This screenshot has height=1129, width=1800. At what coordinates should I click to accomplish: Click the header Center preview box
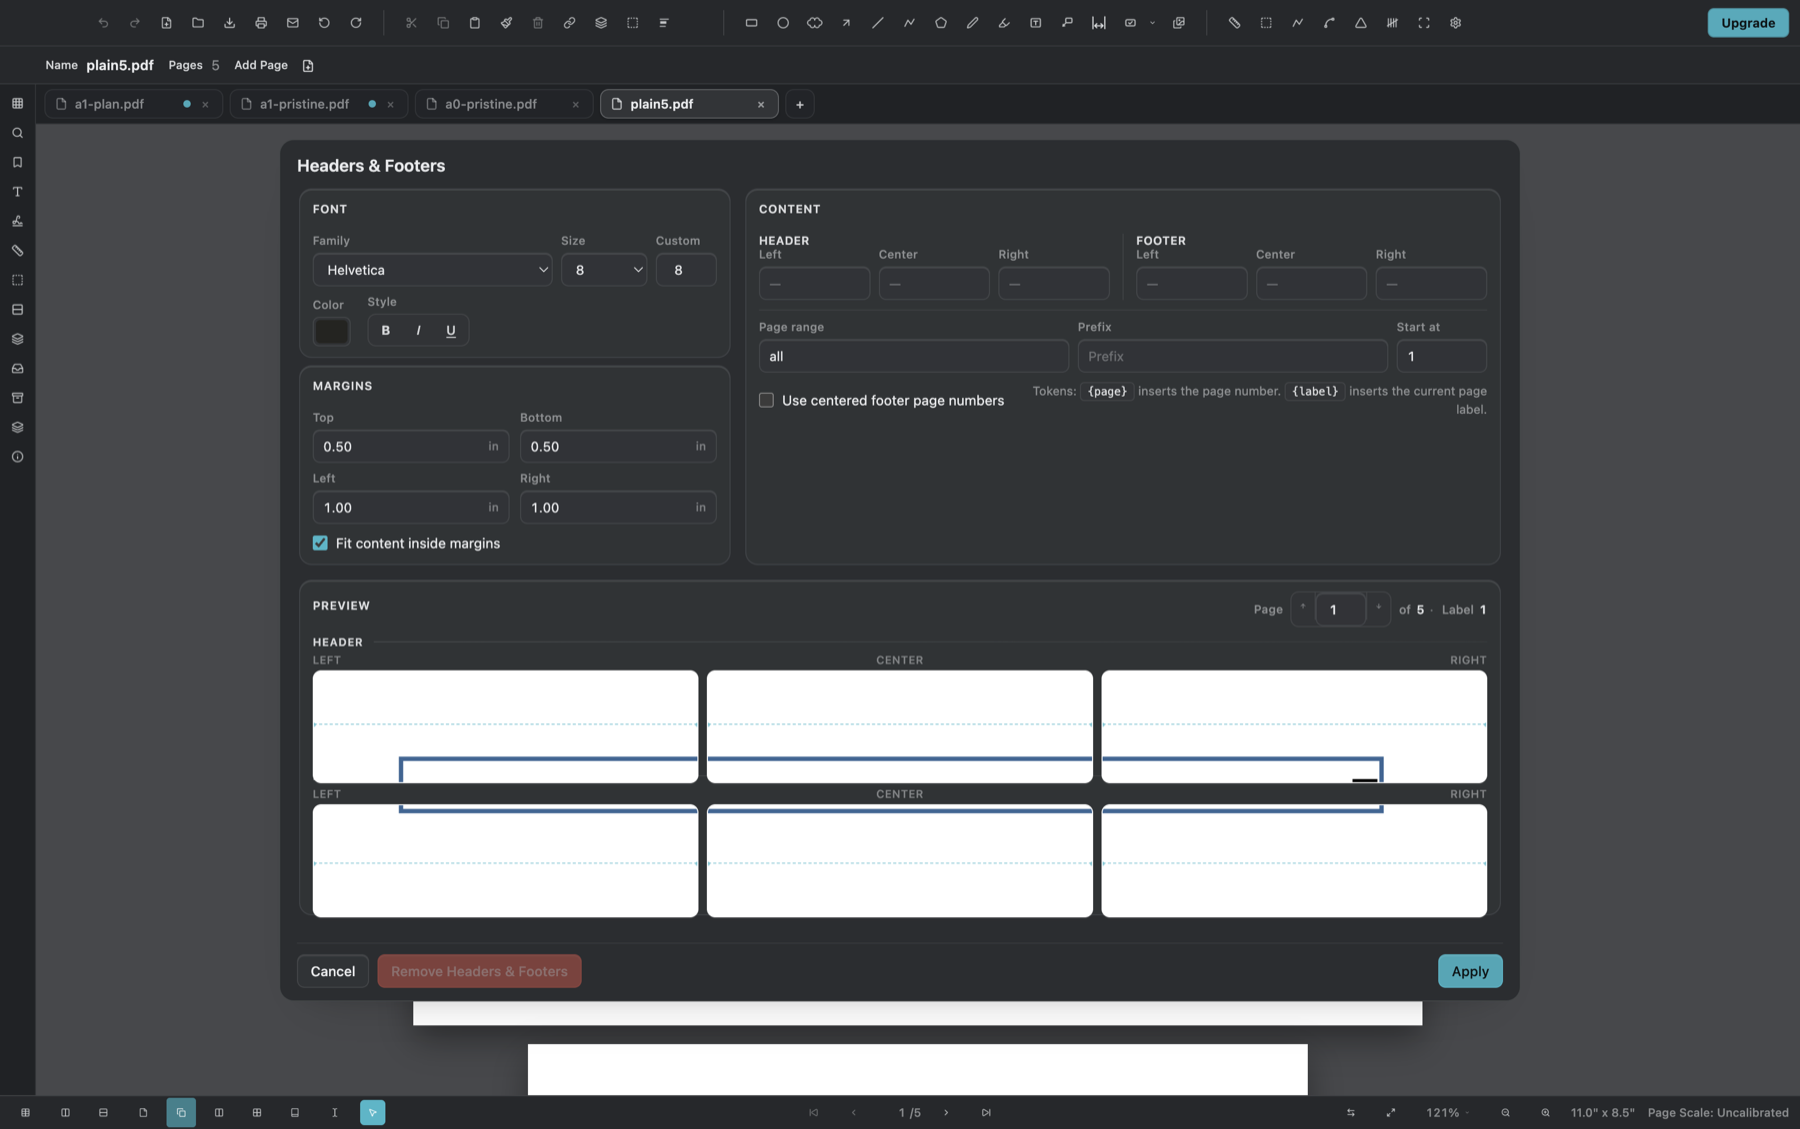(899, 727)
